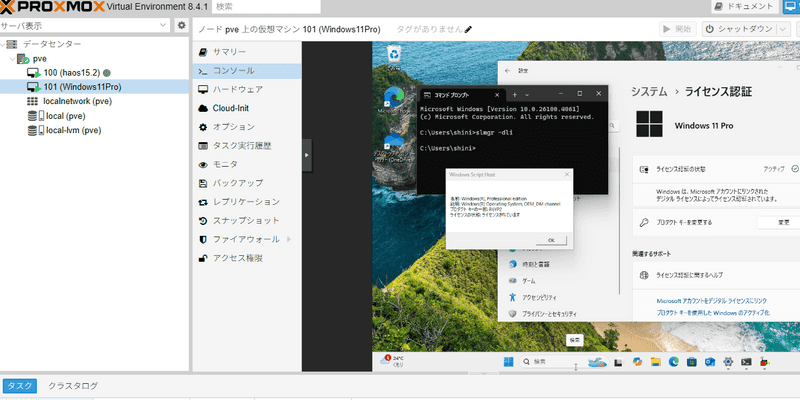Click the システム breadcrumb in Settings
The height and width of the screenshot is (400, 800).
click(x=649, y=92)
